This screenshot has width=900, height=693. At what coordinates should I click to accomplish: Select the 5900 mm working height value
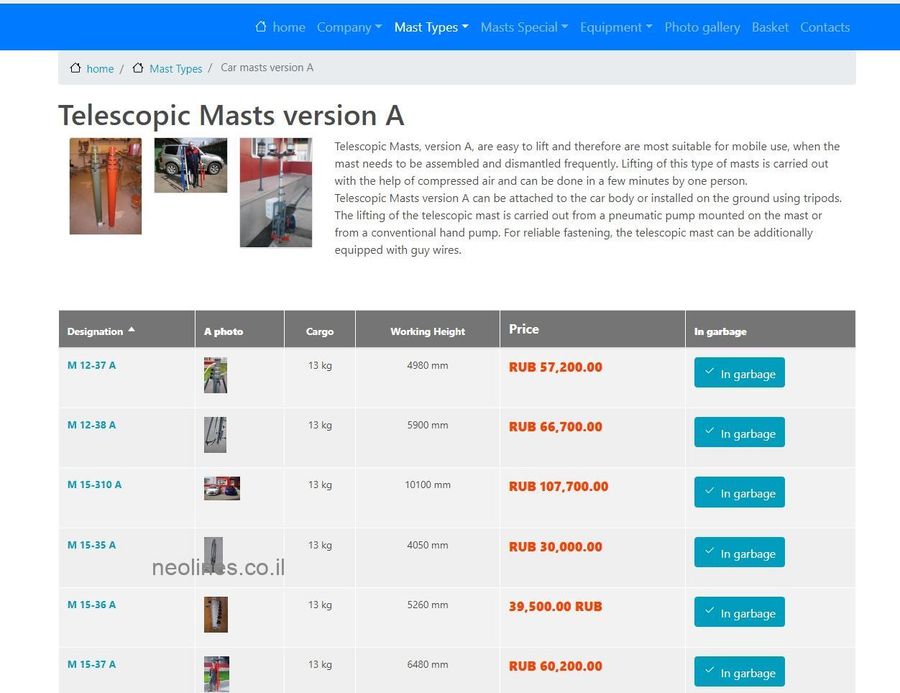click(x=428, y=425)
